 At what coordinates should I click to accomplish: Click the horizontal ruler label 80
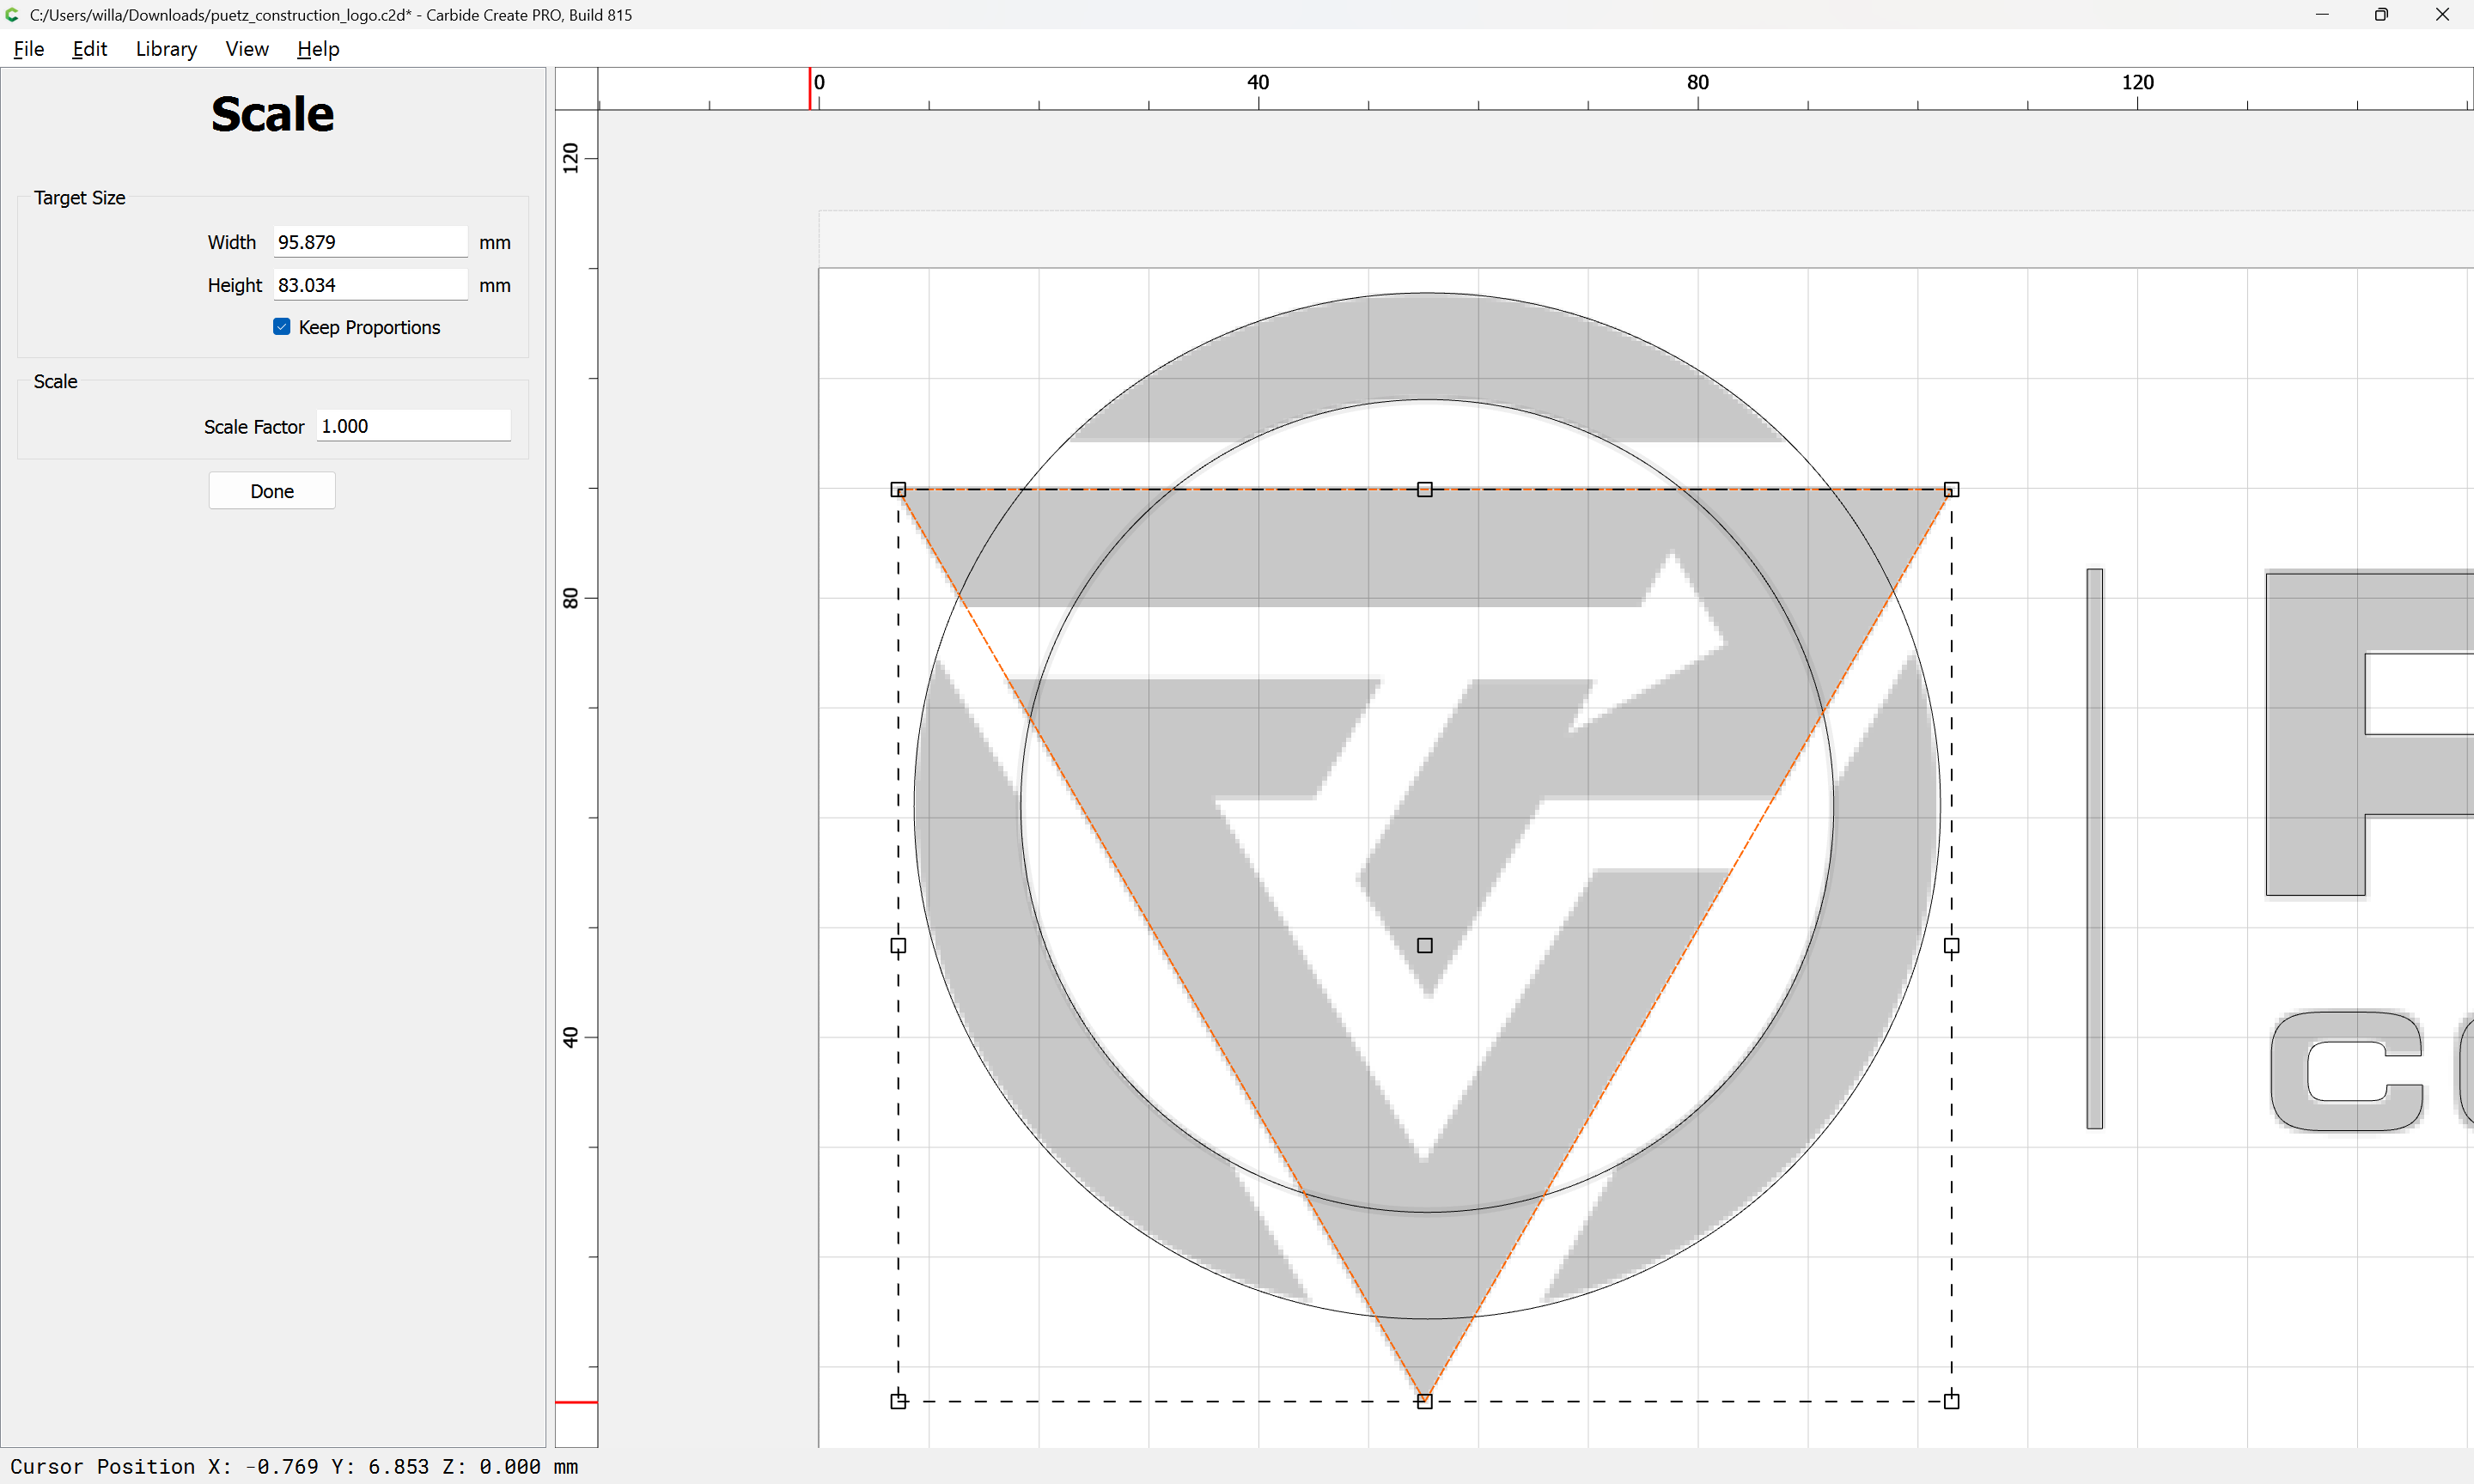coord(1698,82)
